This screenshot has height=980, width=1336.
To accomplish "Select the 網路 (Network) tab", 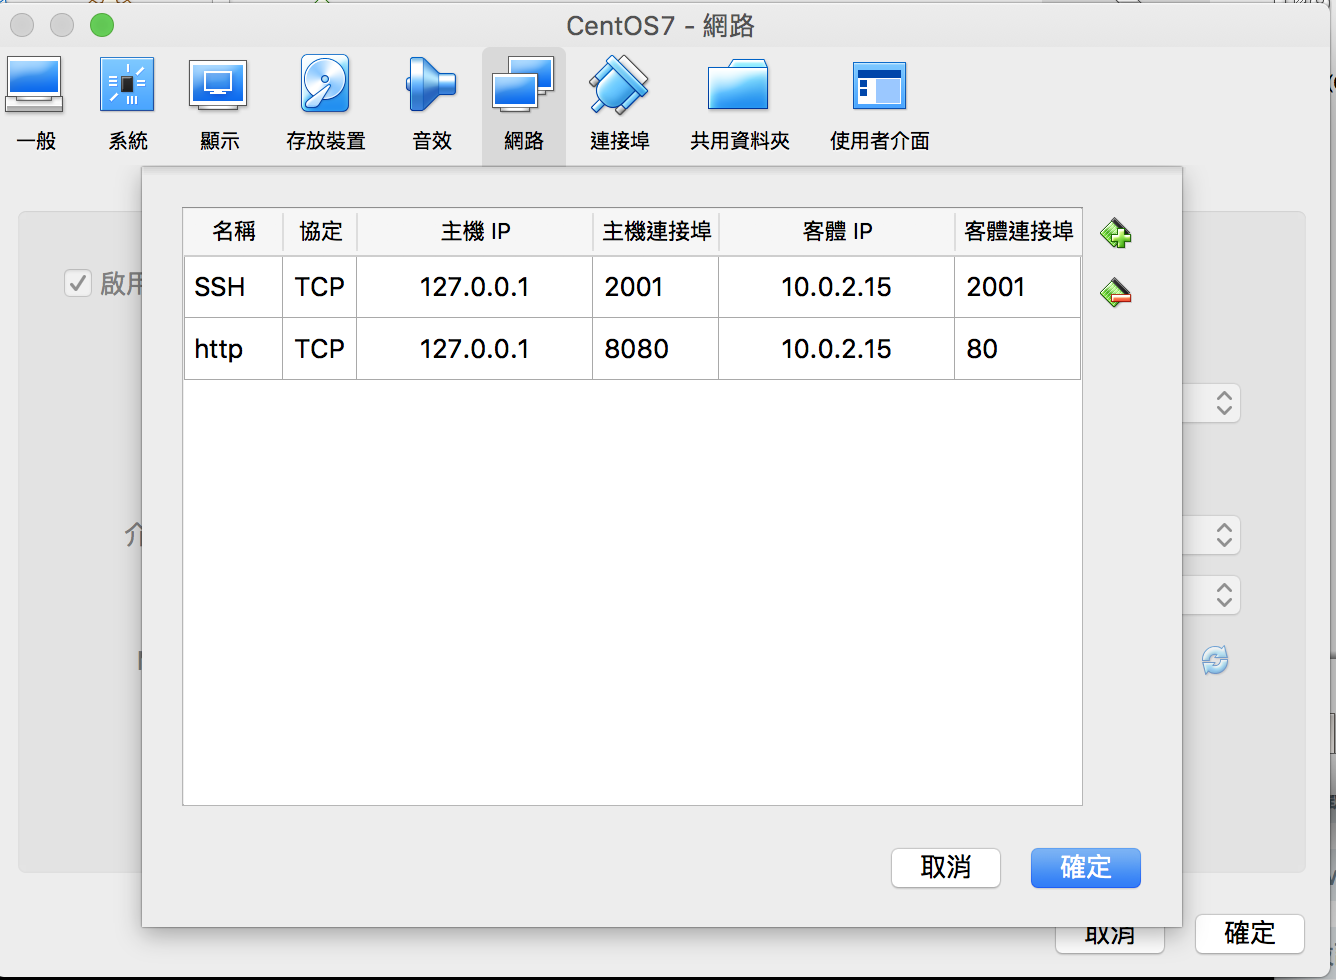I will tap(523, 105).
